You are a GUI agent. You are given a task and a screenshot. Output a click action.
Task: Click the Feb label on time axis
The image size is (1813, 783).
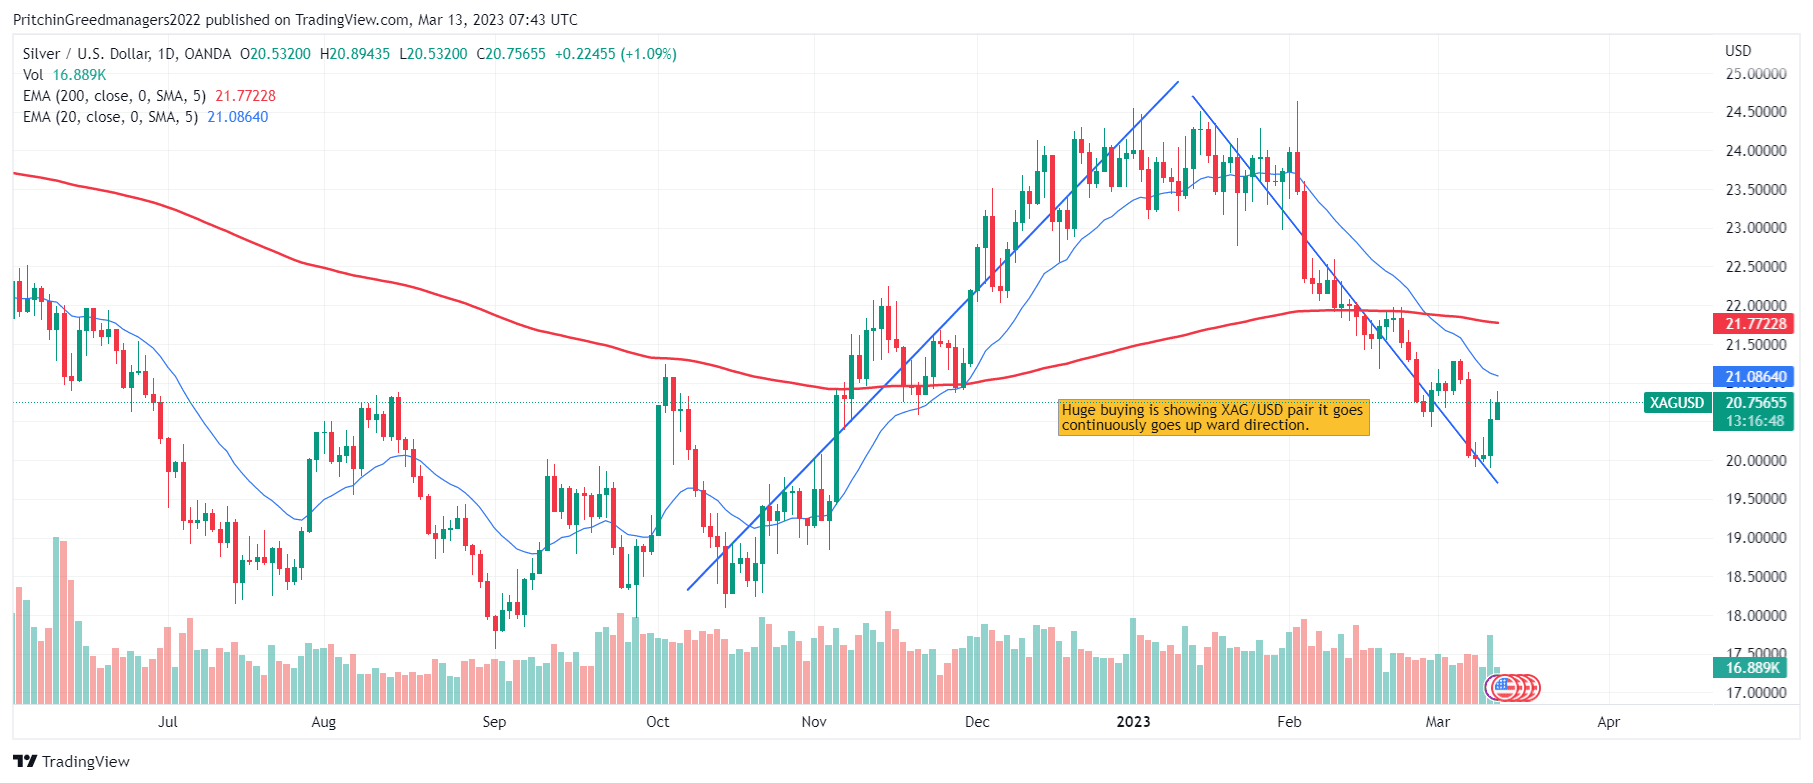1290,722
